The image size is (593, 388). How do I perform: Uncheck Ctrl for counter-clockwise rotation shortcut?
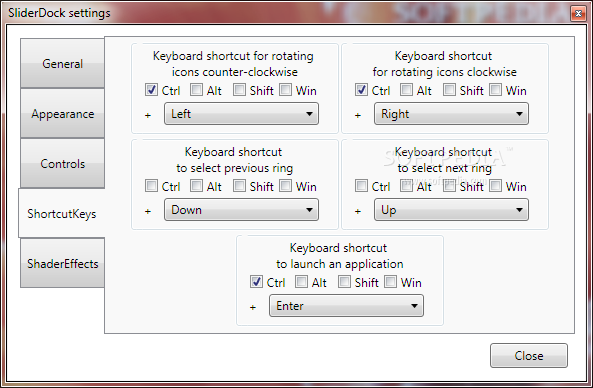(151, 90)
